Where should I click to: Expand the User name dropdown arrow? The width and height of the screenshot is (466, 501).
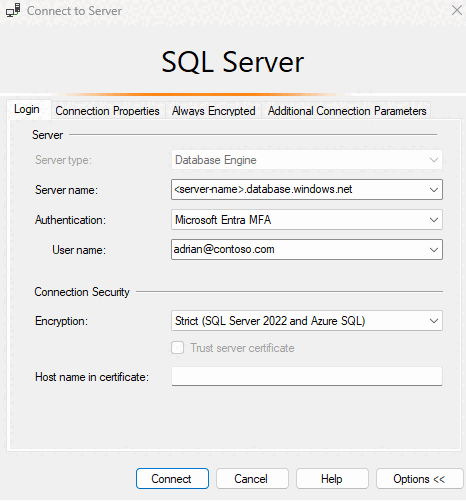[434, 250]
